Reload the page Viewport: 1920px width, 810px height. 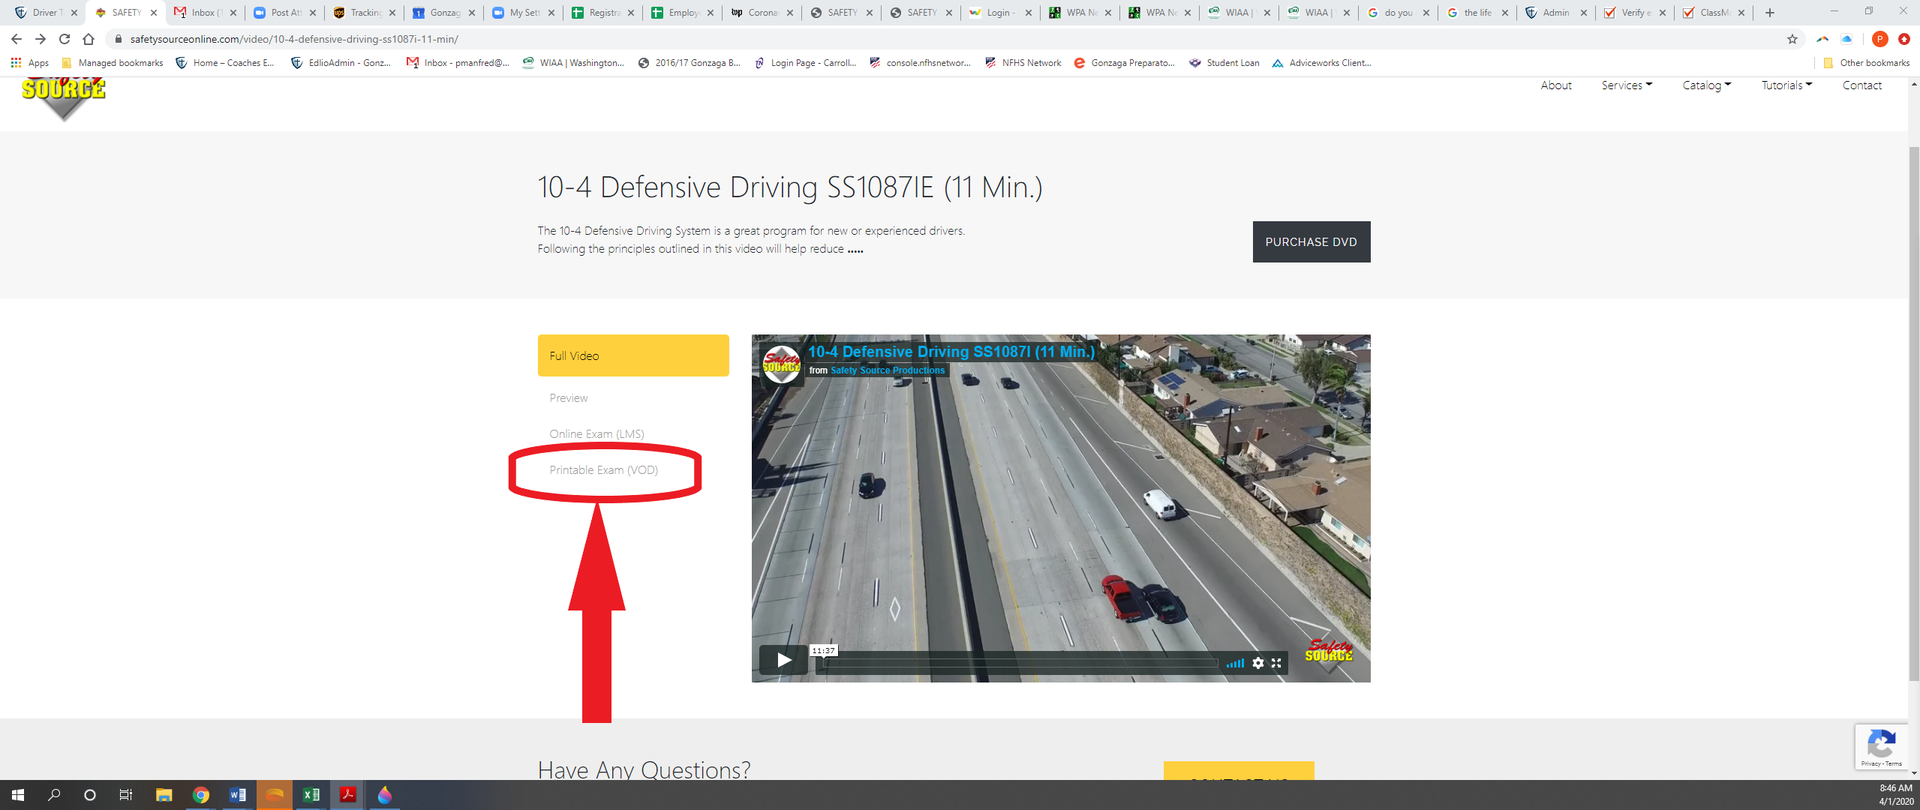tap(64, 39)
